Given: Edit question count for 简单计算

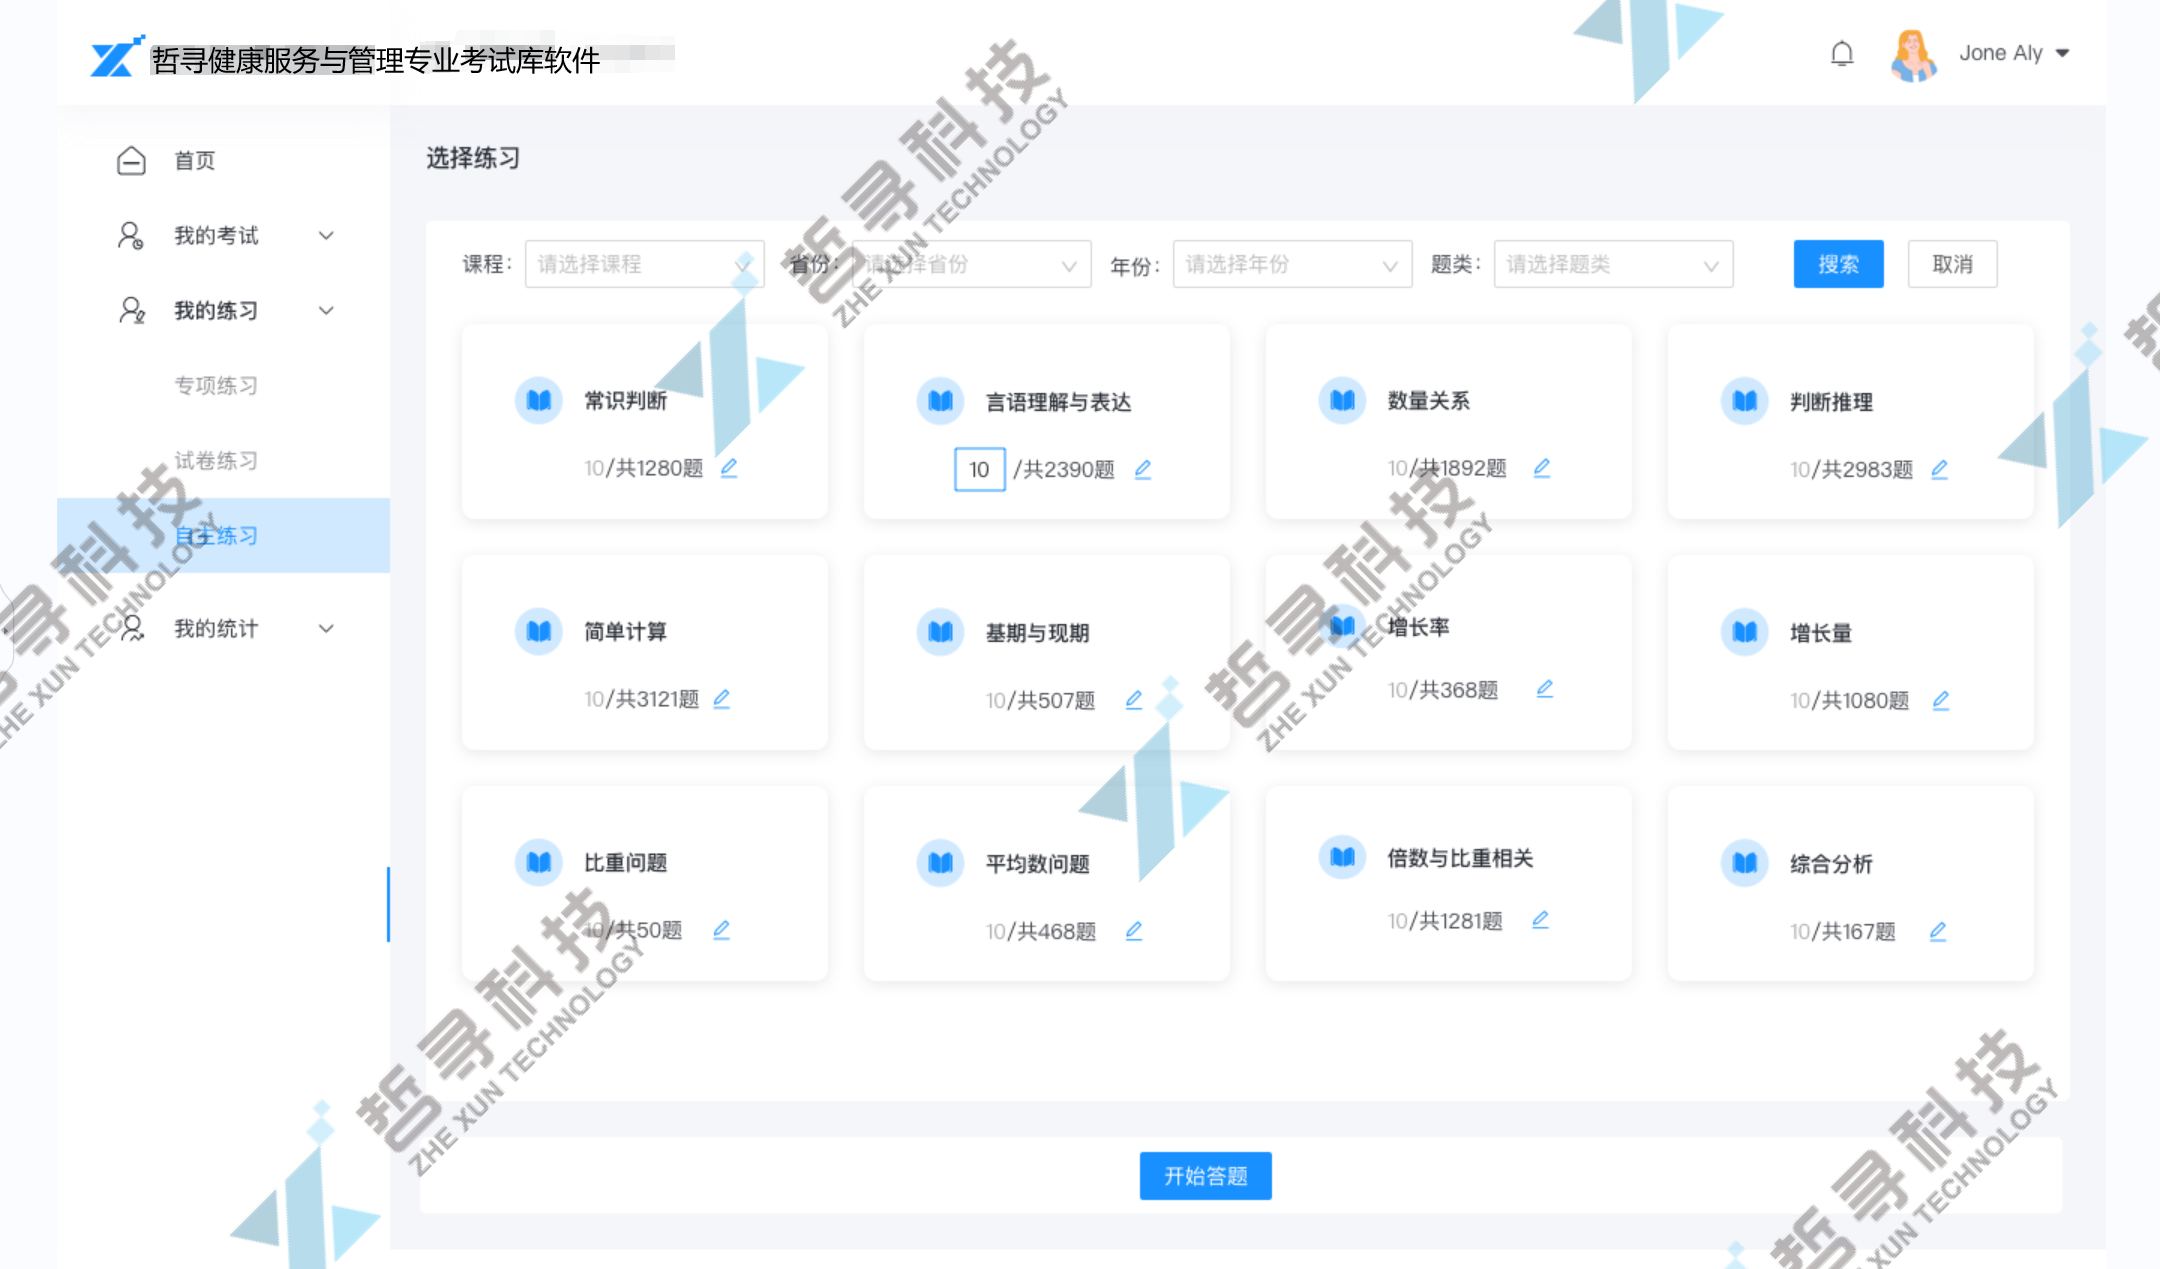Looking at the screenshot, I should click(722, 698).
